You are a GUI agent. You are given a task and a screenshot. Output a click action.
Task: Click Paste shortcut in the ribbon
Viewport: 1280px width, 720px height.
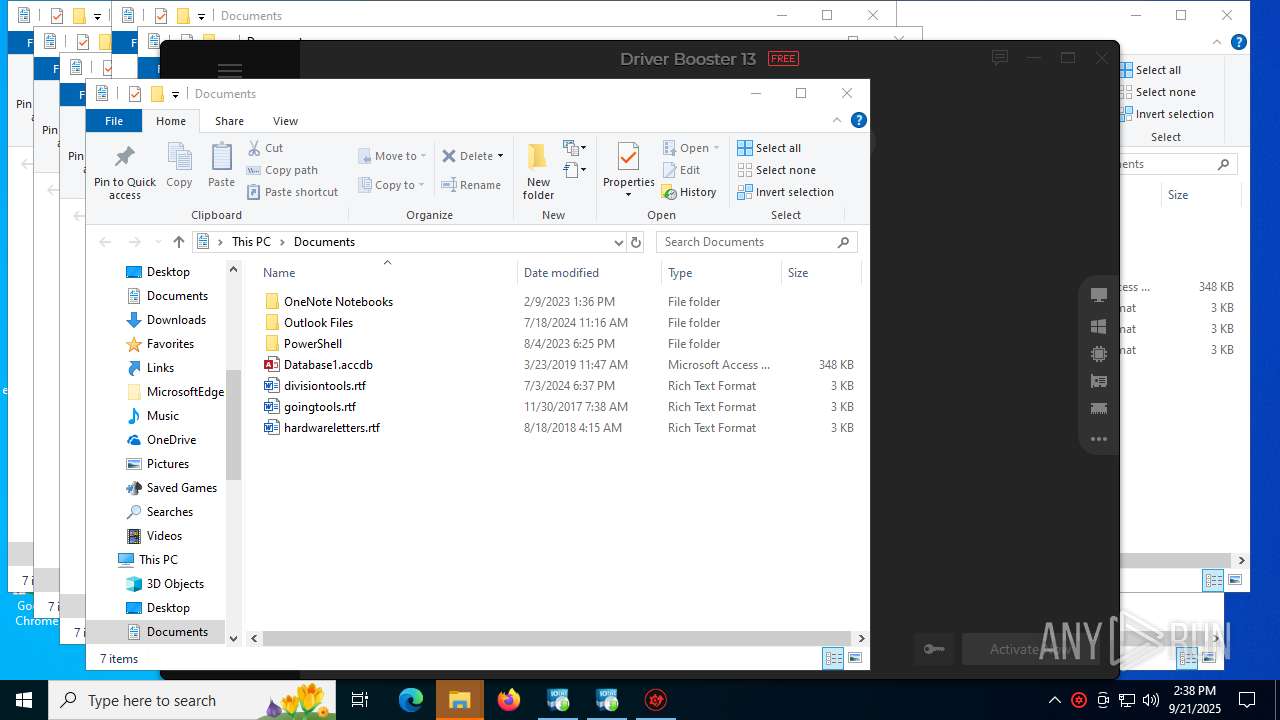click(x=293, y=192)
